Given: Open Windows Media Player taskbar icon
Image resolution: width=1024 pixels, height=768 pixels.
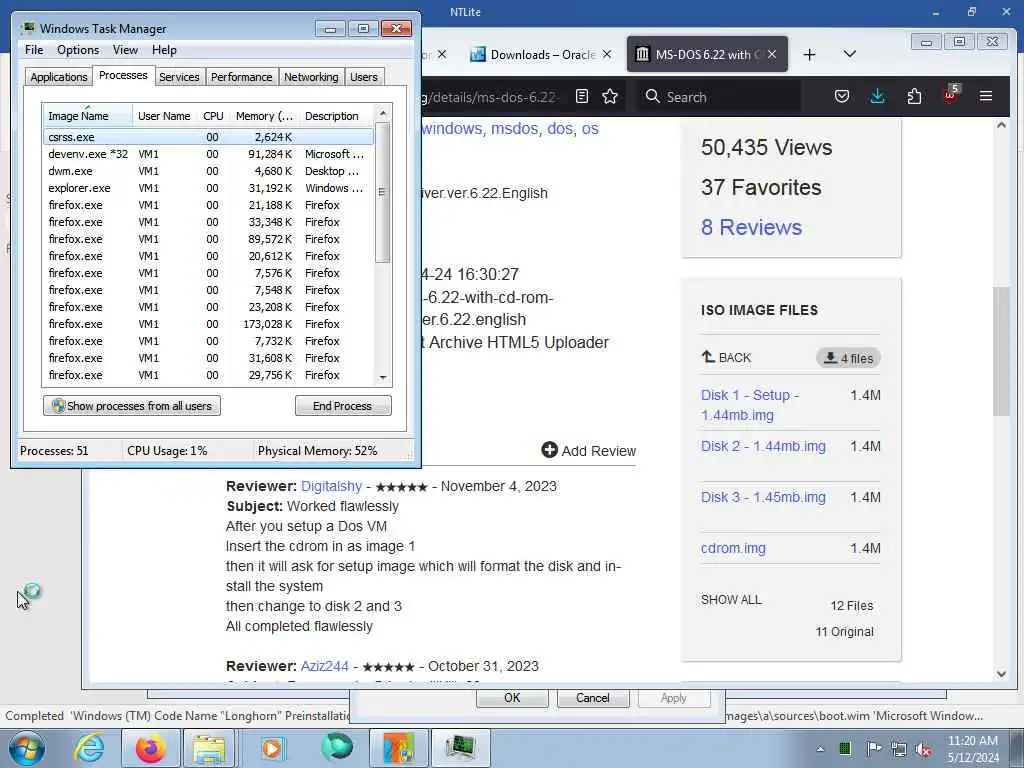Looking at the screenshot, I should [x=272, y=748].
